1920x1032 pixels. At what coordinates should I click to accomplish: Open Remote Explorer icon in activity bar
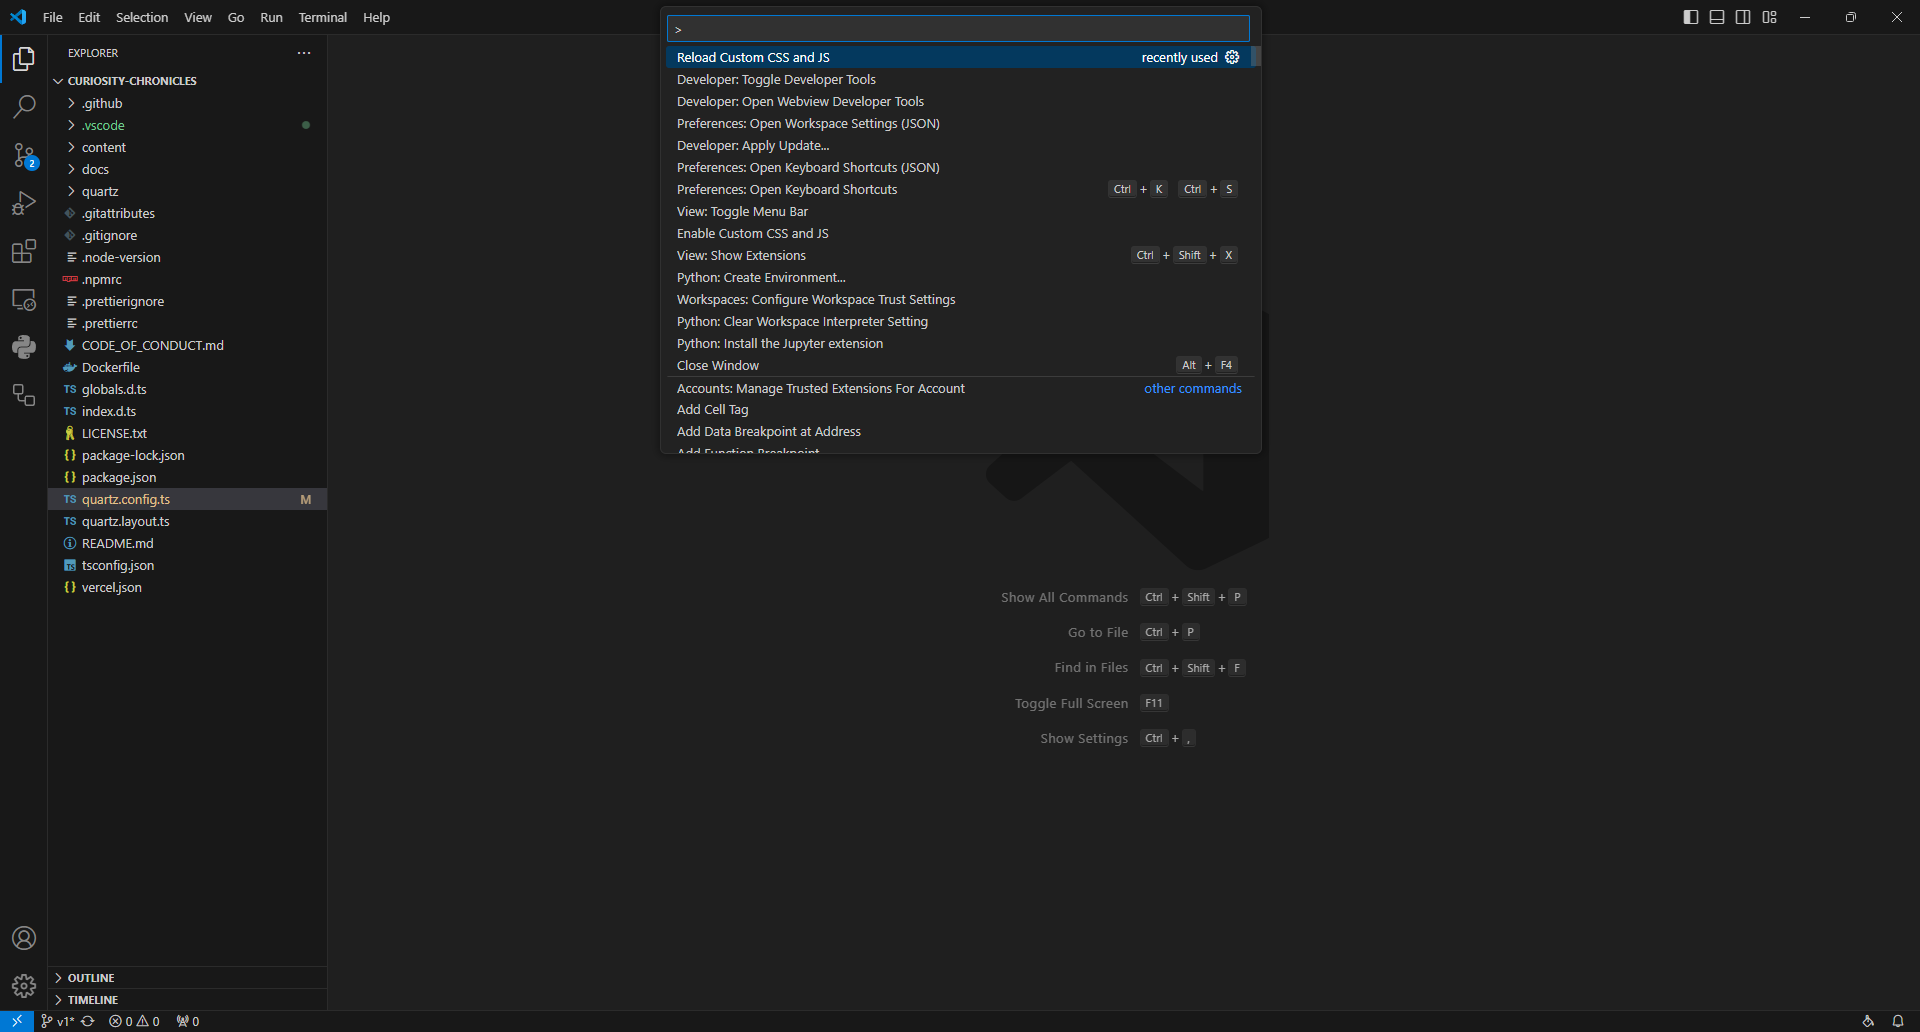[24, 299]
